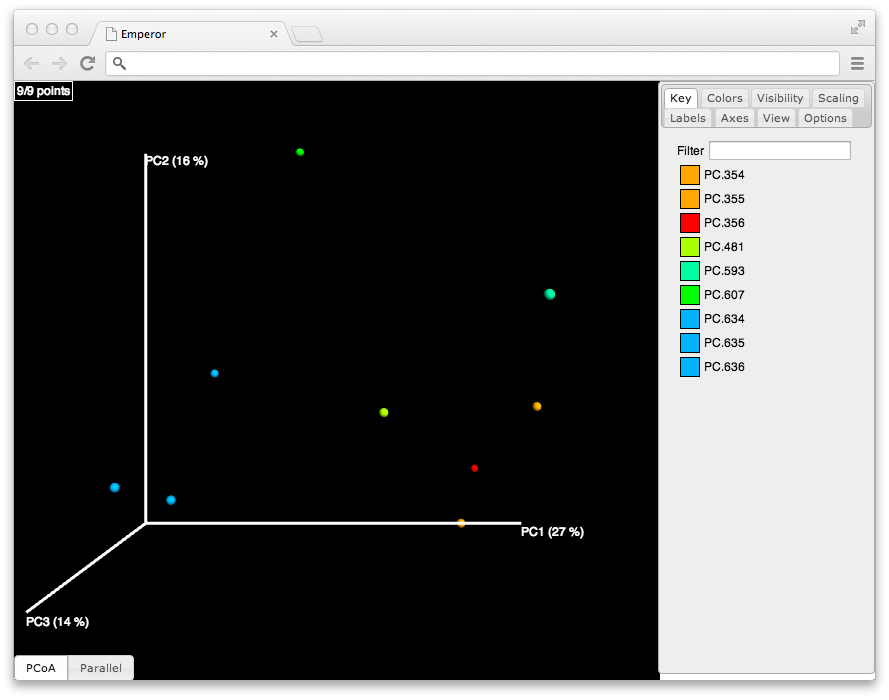Image resolution: width=889 pixels, height=700 pixels.
Task: Select the PC.634 key label
Action: 724,319
